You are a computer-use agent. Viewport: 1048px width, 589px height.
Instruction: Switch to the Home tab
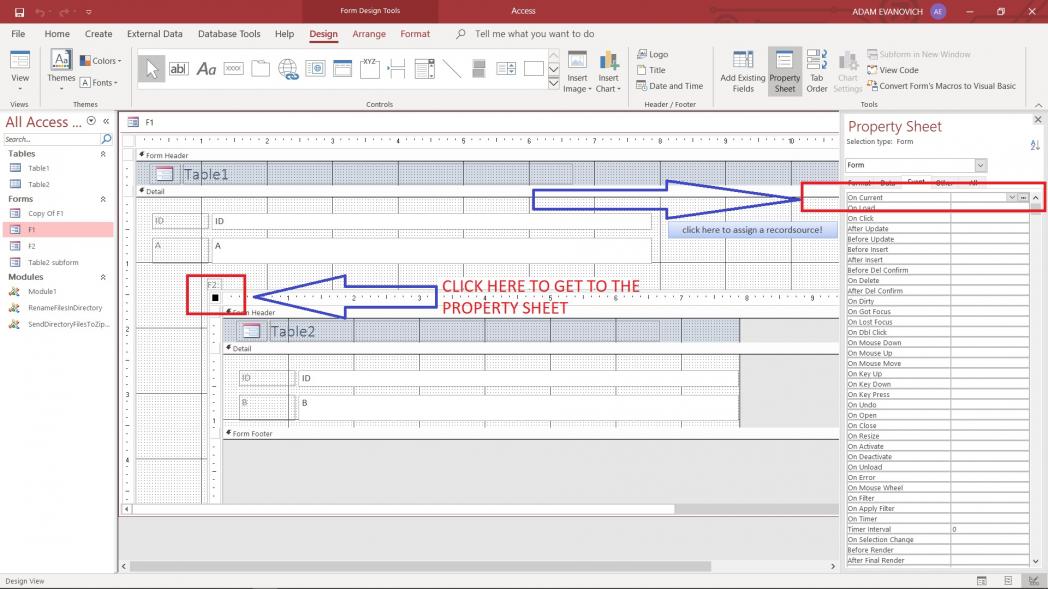click(x=57, y=34)
